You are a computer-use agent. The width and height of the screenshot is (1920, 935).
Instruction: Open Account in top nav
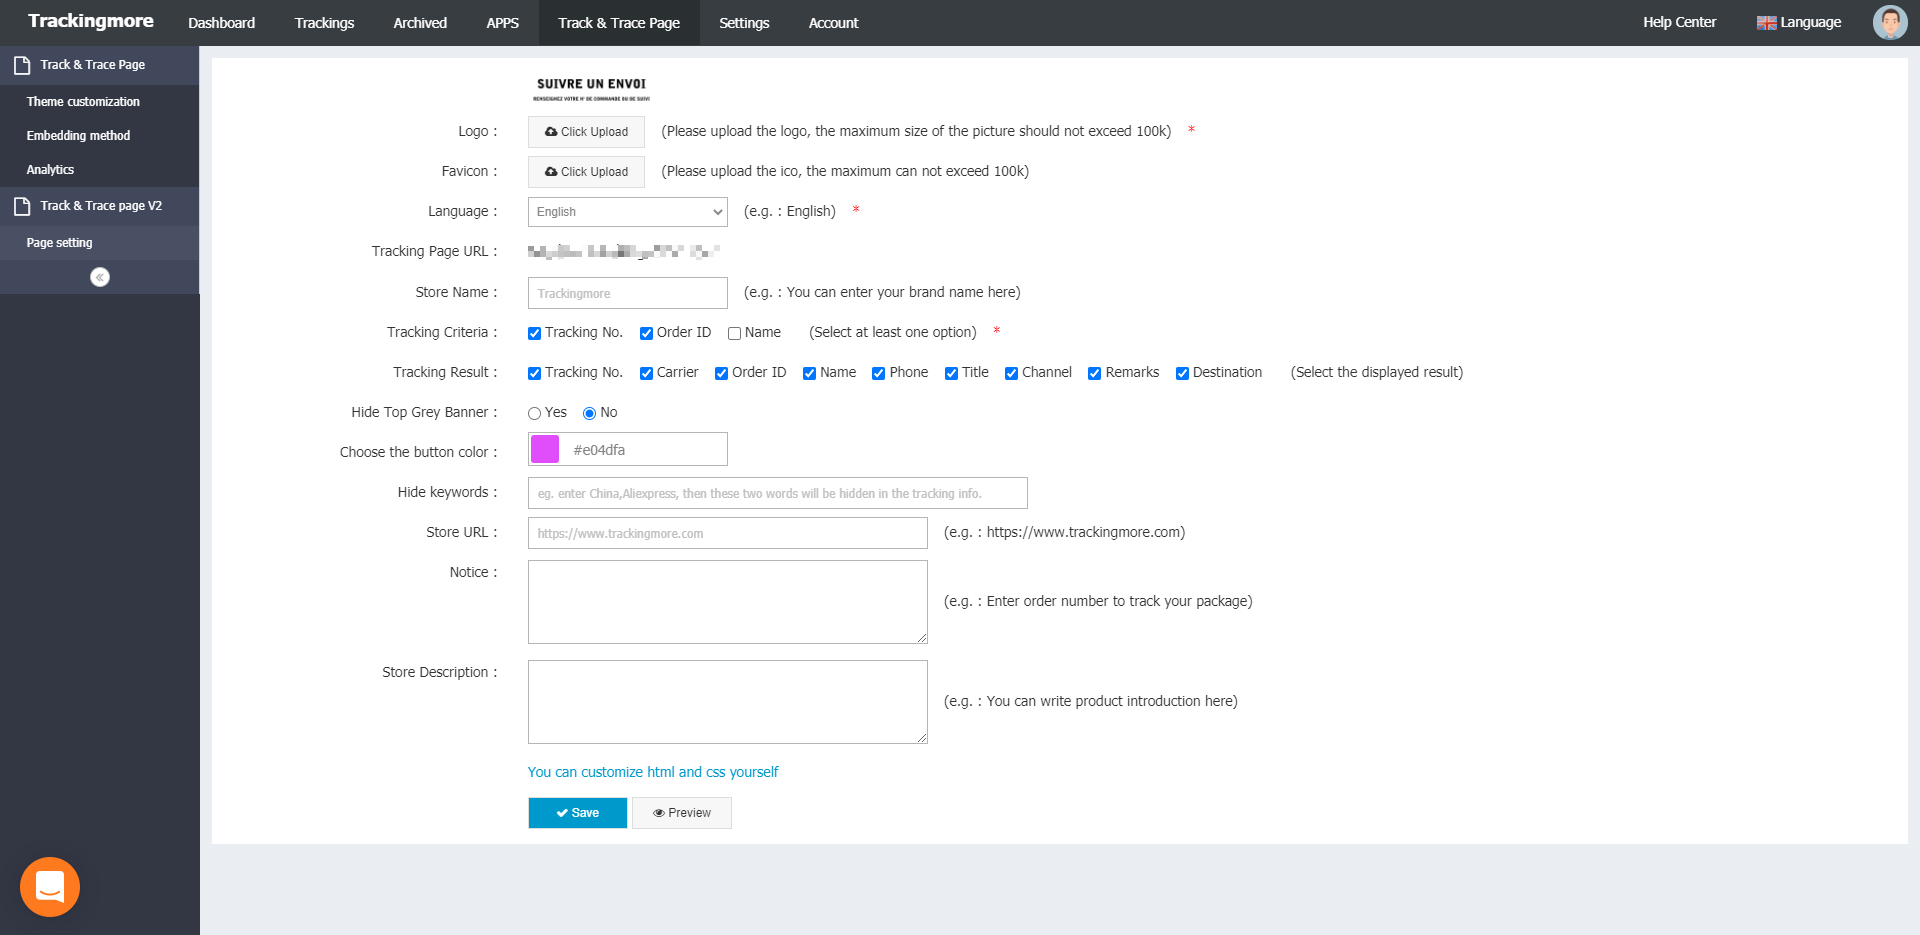coord(833,23)
